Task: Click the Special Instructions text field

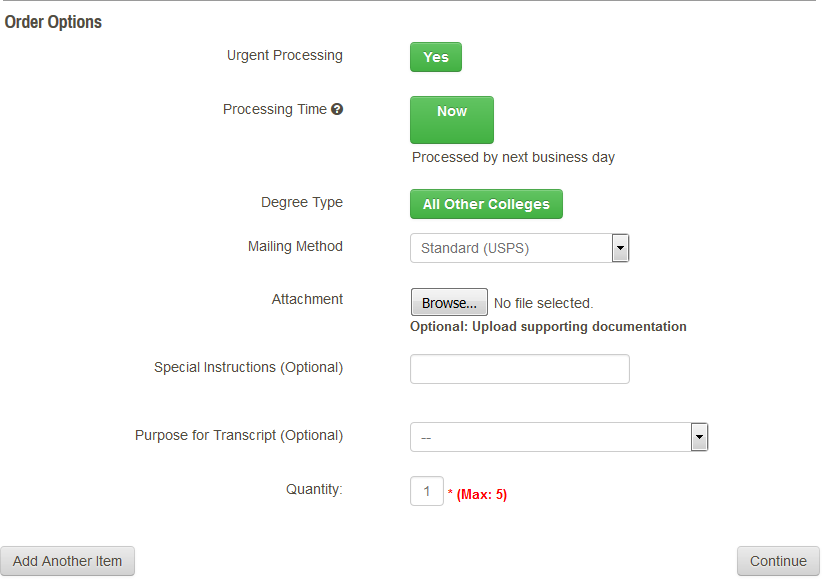Action: pyautogui.click(x=519, y=369)
